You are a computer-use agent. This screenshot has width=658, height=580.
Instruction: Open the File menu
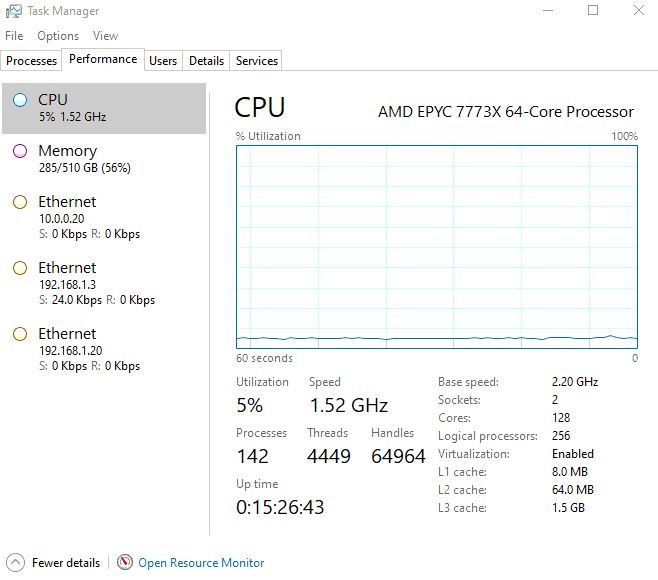[14, 36]
